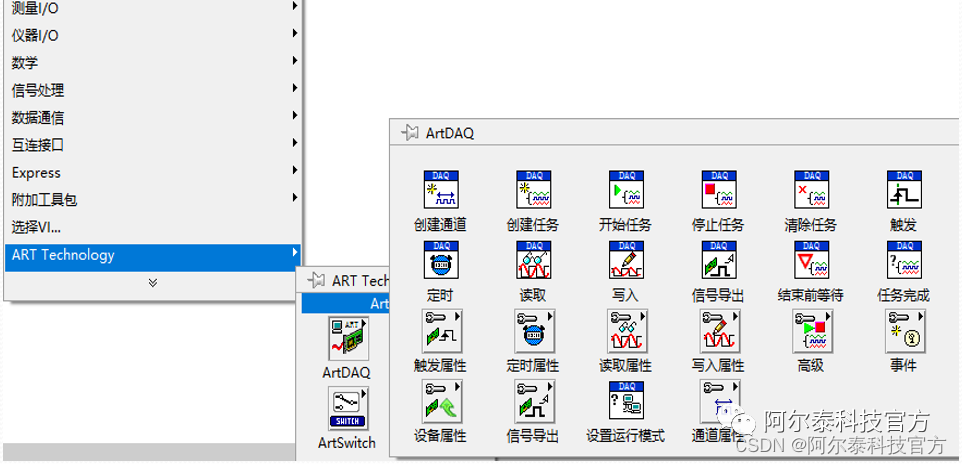Open the 附加工具包 menu entry
The height and width of the screenshot is (464, 962).
click(x=153, y=199)
